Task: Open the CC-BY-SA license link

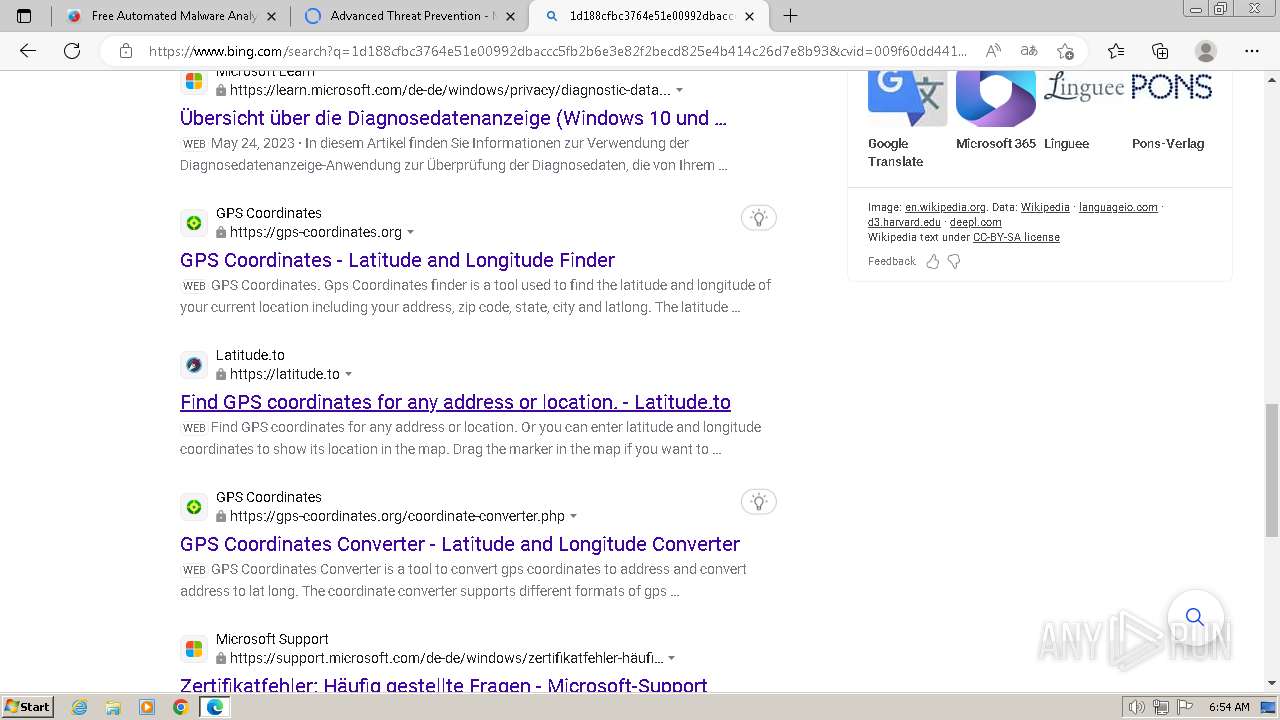Action: point(1016,237)
